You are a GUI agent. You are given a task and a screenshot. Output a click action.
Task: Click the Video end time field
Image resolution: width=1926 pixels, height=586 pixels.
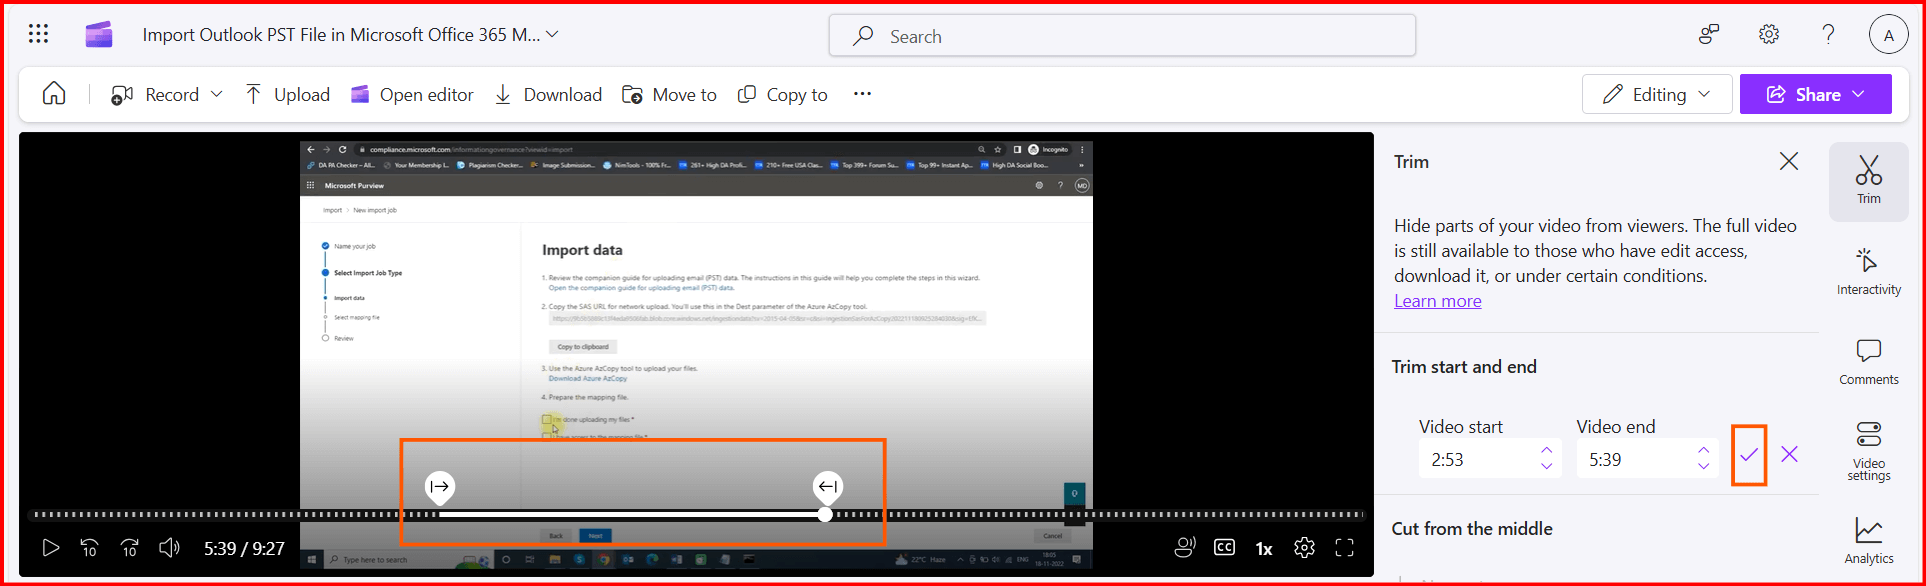1633,459
